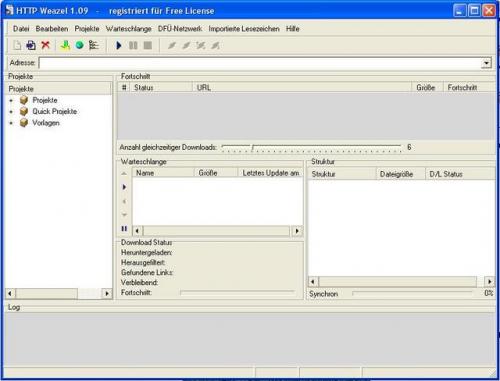The height and width of the screenshot is (381, 500).
Task: Click the green download arrow toolbar icon
Action: pos(65,45)
